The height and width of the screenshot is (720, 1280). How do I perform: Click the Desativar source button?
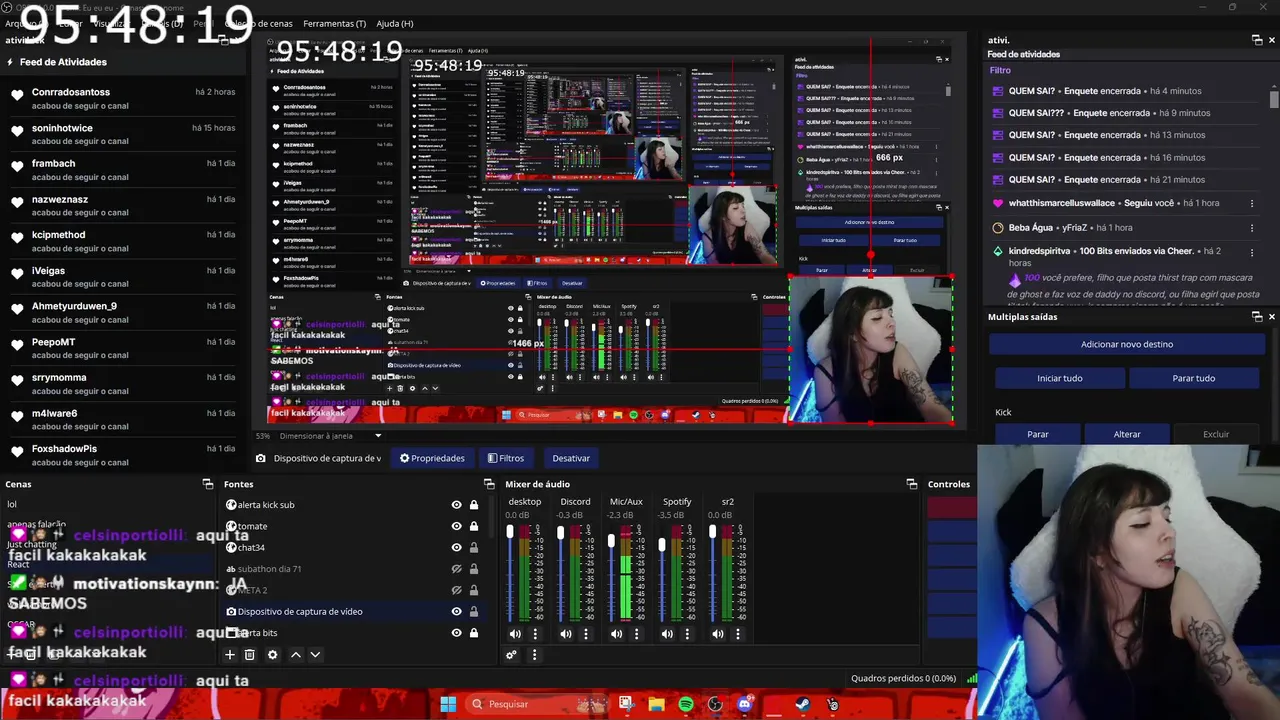point(571,458)
